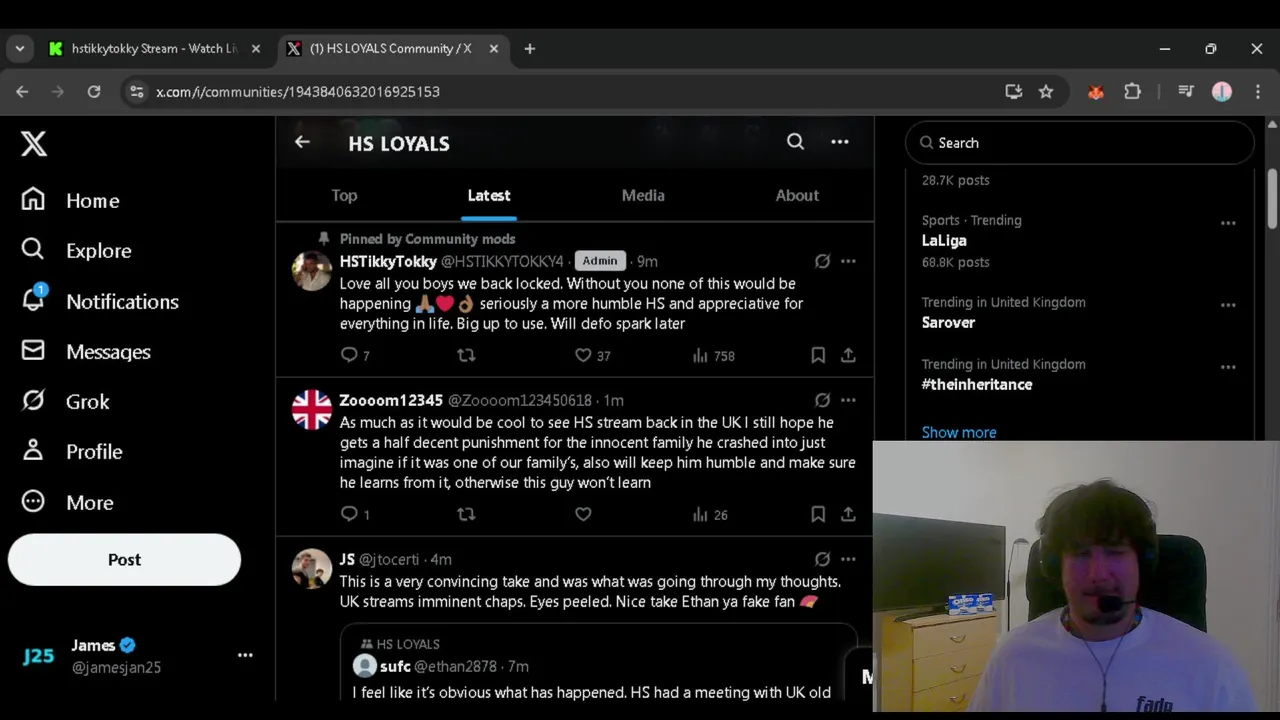Switch to hstikkytokky Stream browser tab
This screenshot has width=1280, height=720.
click(x=155, y=48)
